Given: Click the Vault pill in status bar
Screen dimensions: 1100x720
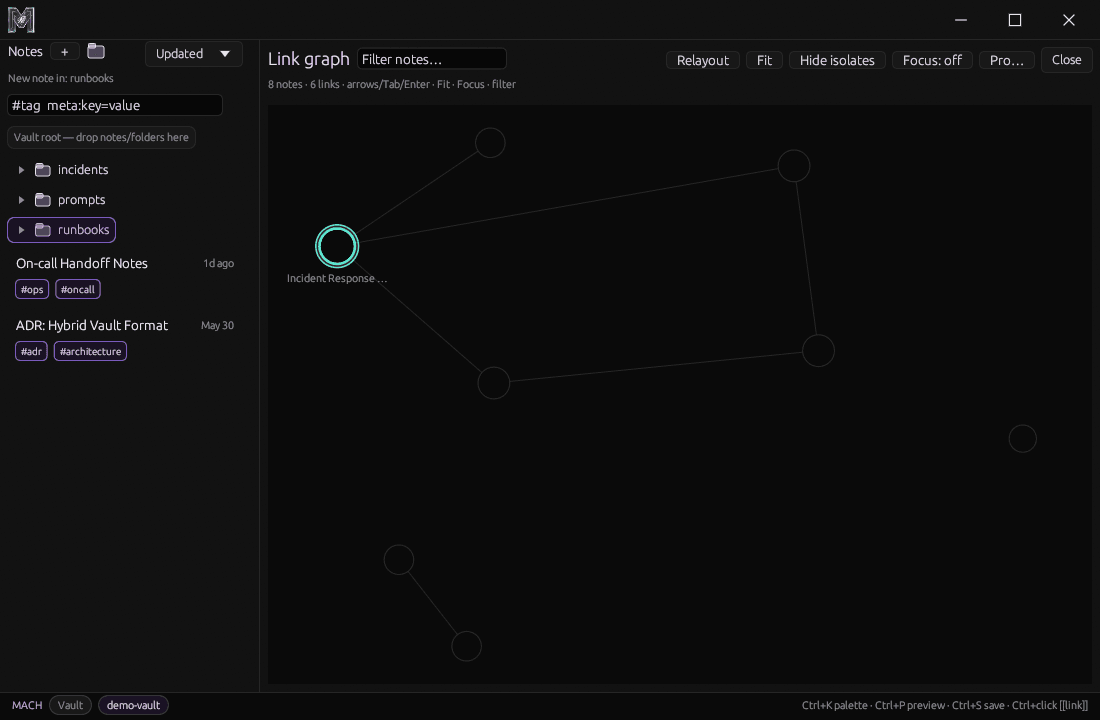Looking at the screenshot, I should [x=70, y=705].
